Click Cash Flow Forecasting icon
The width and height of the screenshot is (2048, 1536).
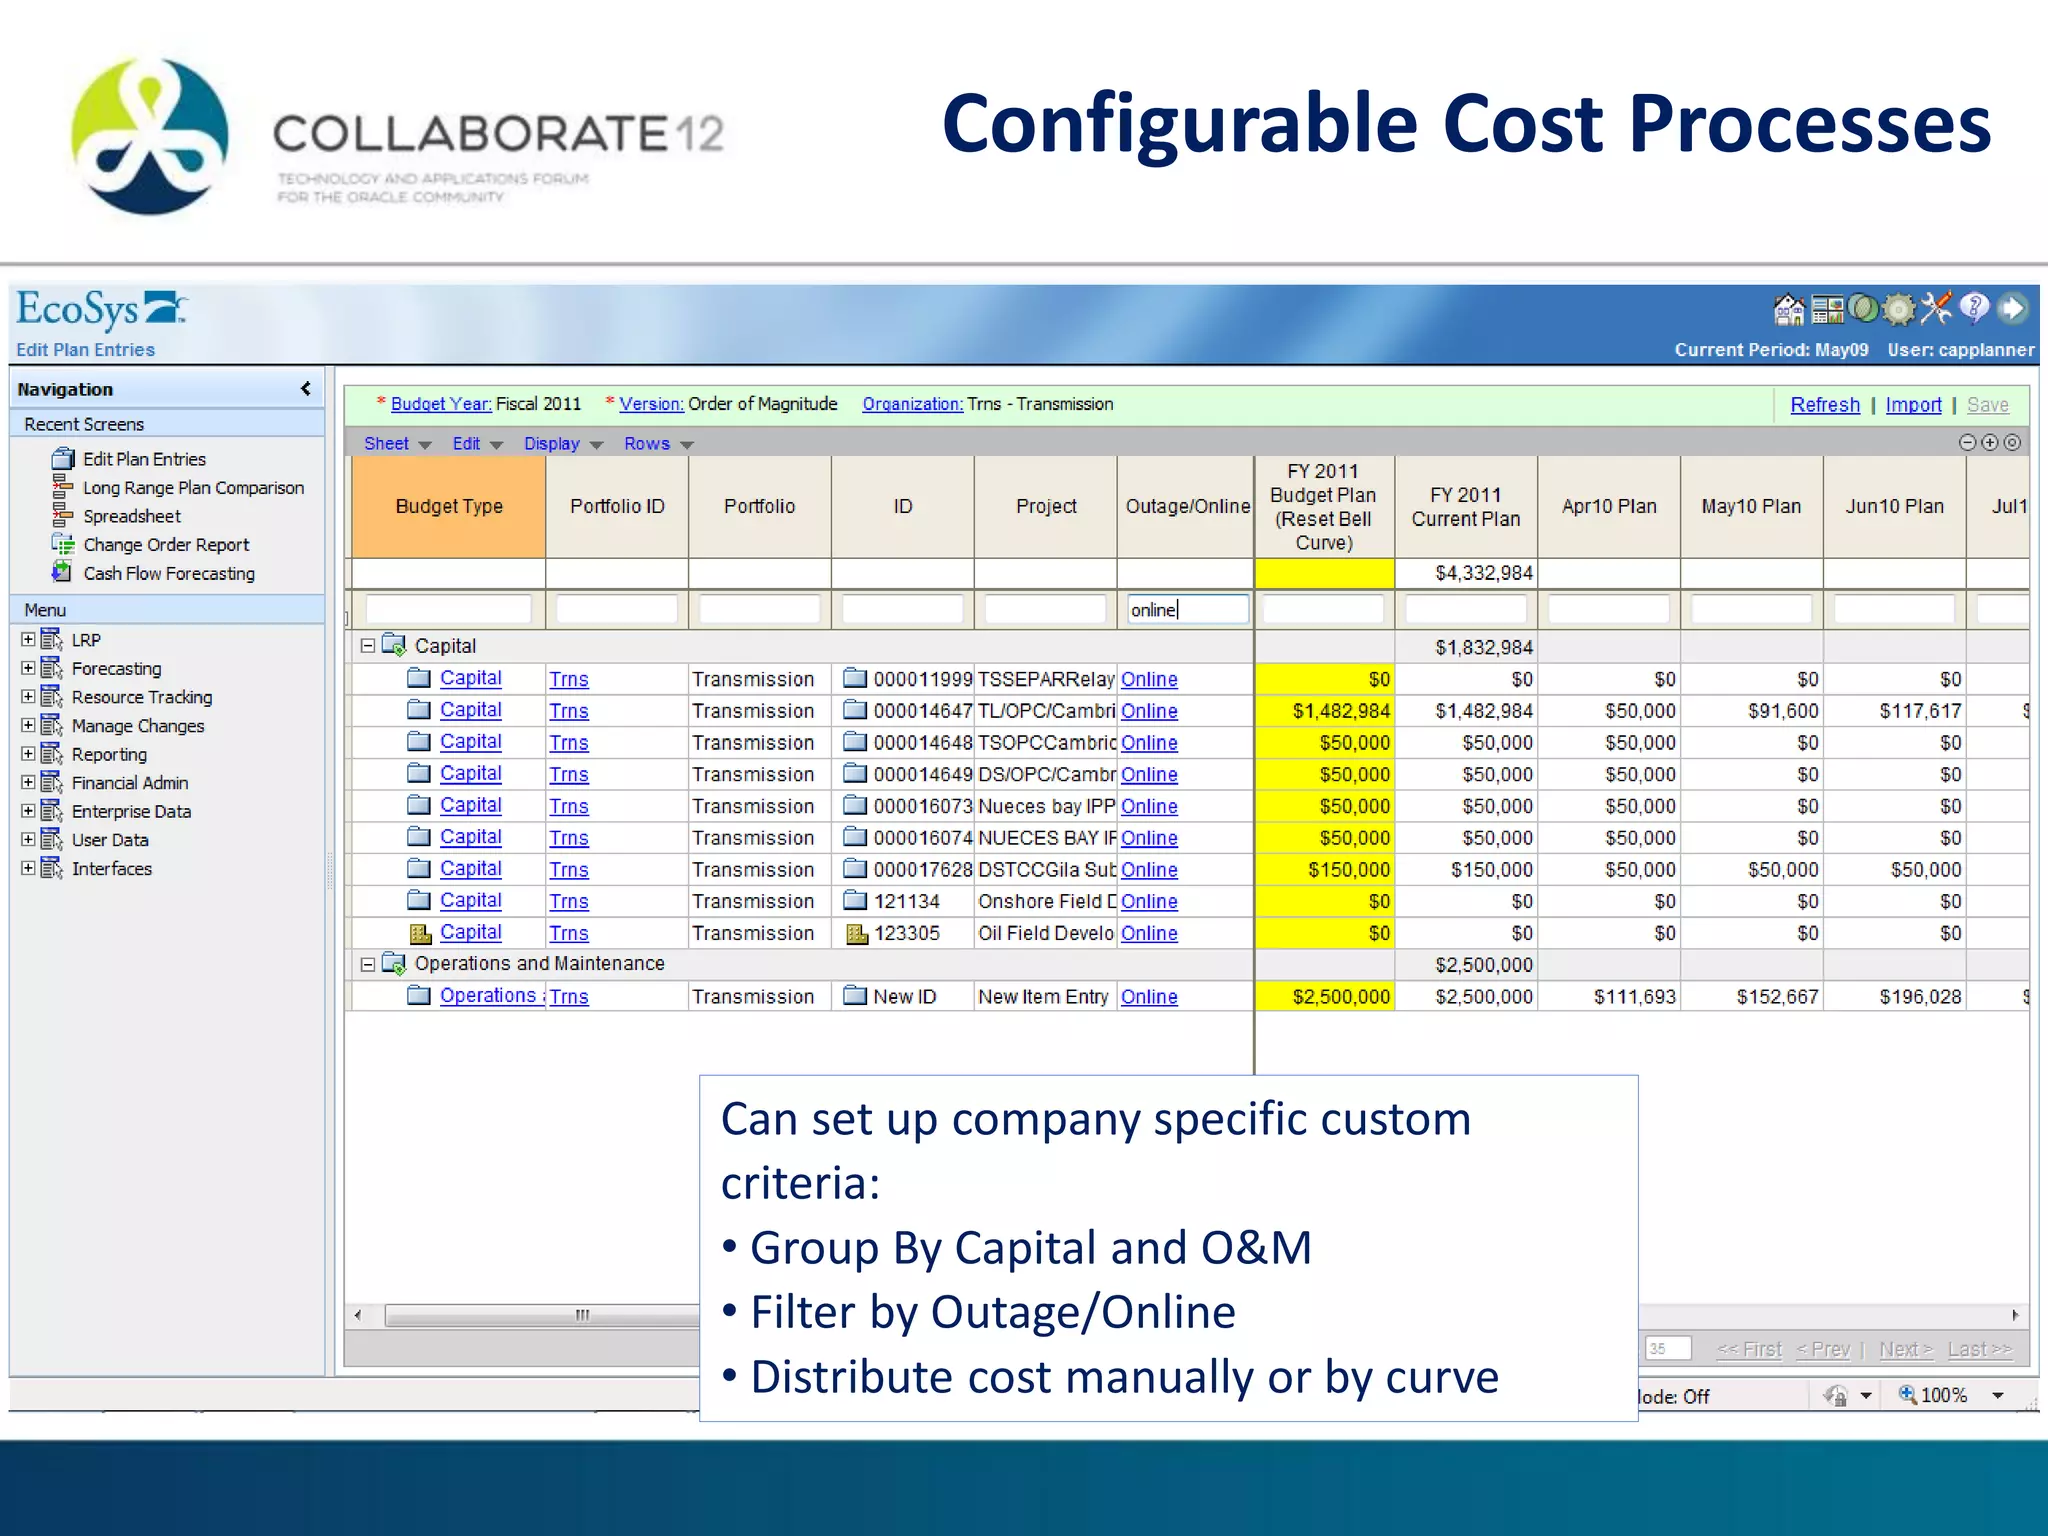click(63, 572)
